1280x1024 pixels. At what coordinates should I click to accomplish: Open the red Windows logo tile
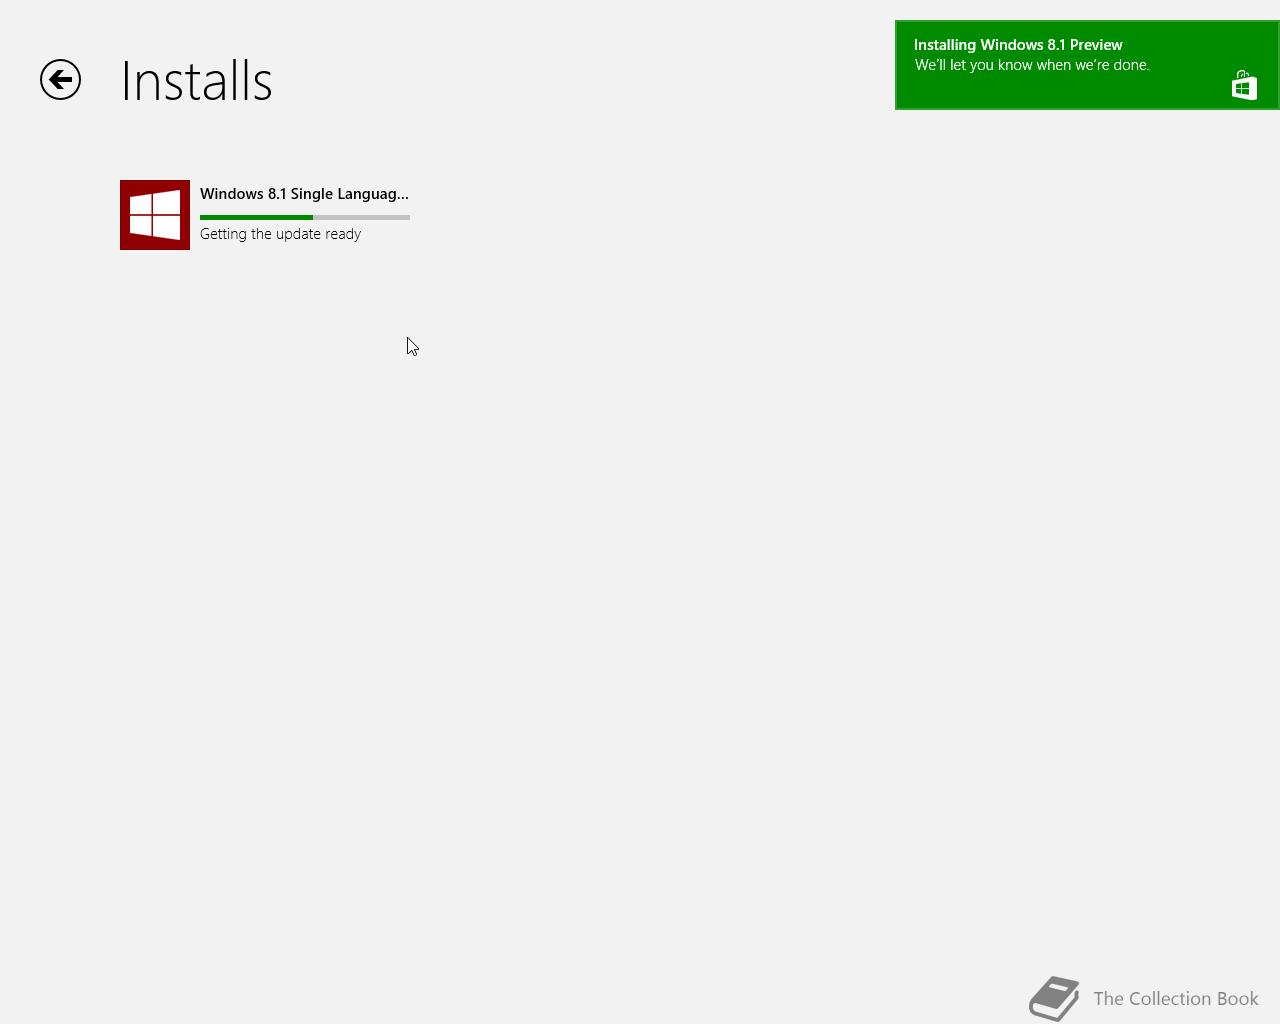[x=155, y=215]
